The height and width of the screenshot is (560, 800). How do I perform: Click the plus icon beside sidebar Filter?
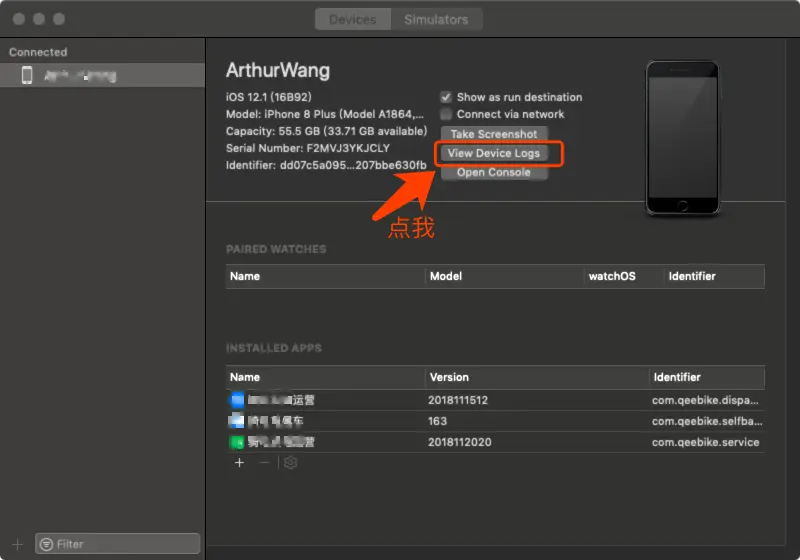point(17,544)
